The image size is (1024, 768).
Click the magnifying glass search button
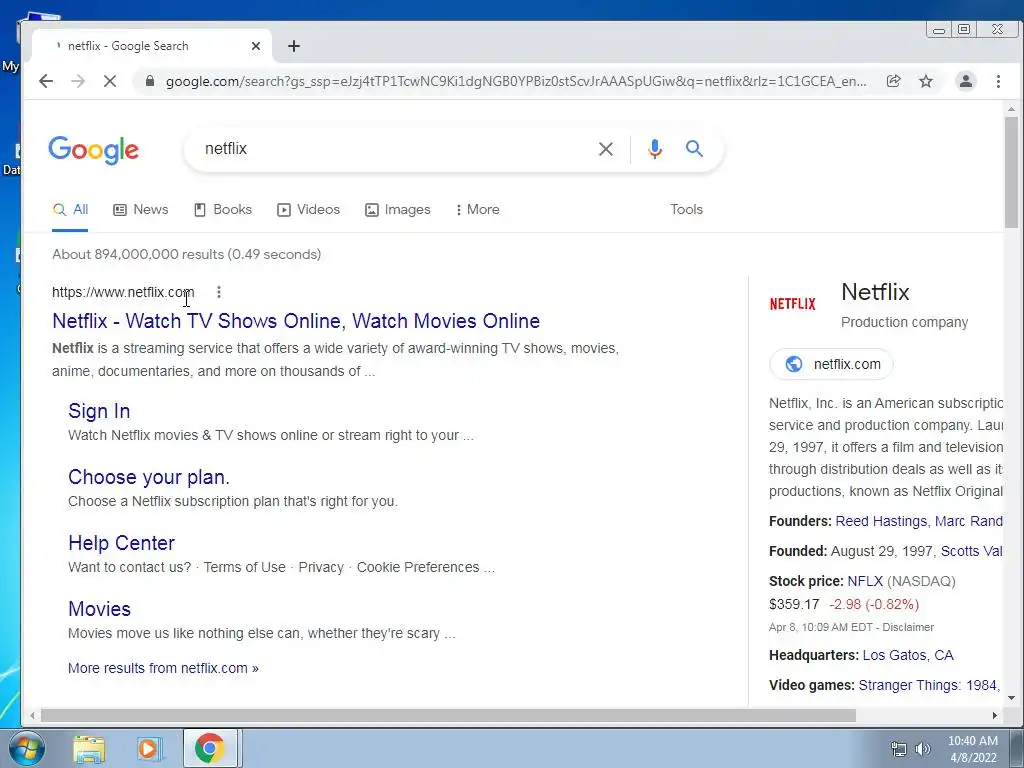coord(694,149)
